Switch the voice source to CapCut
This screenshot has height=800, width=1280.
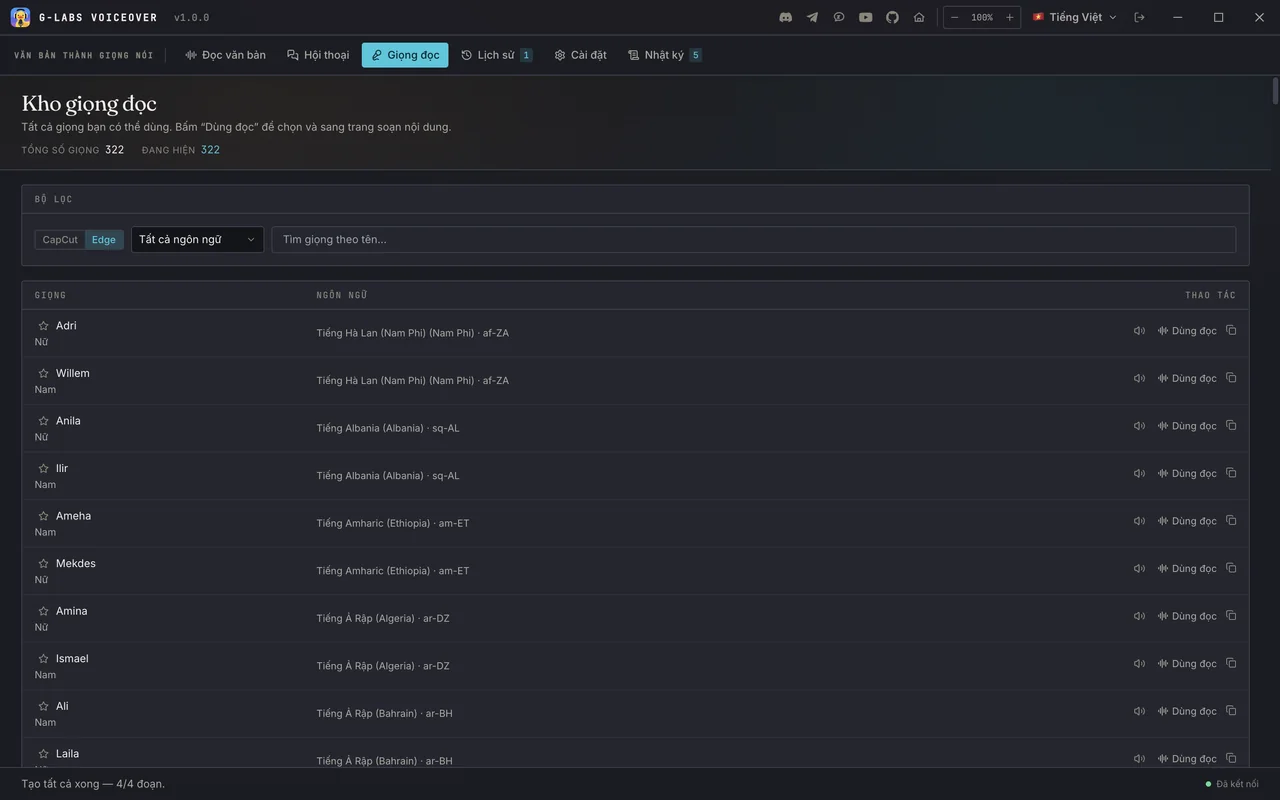60,240
